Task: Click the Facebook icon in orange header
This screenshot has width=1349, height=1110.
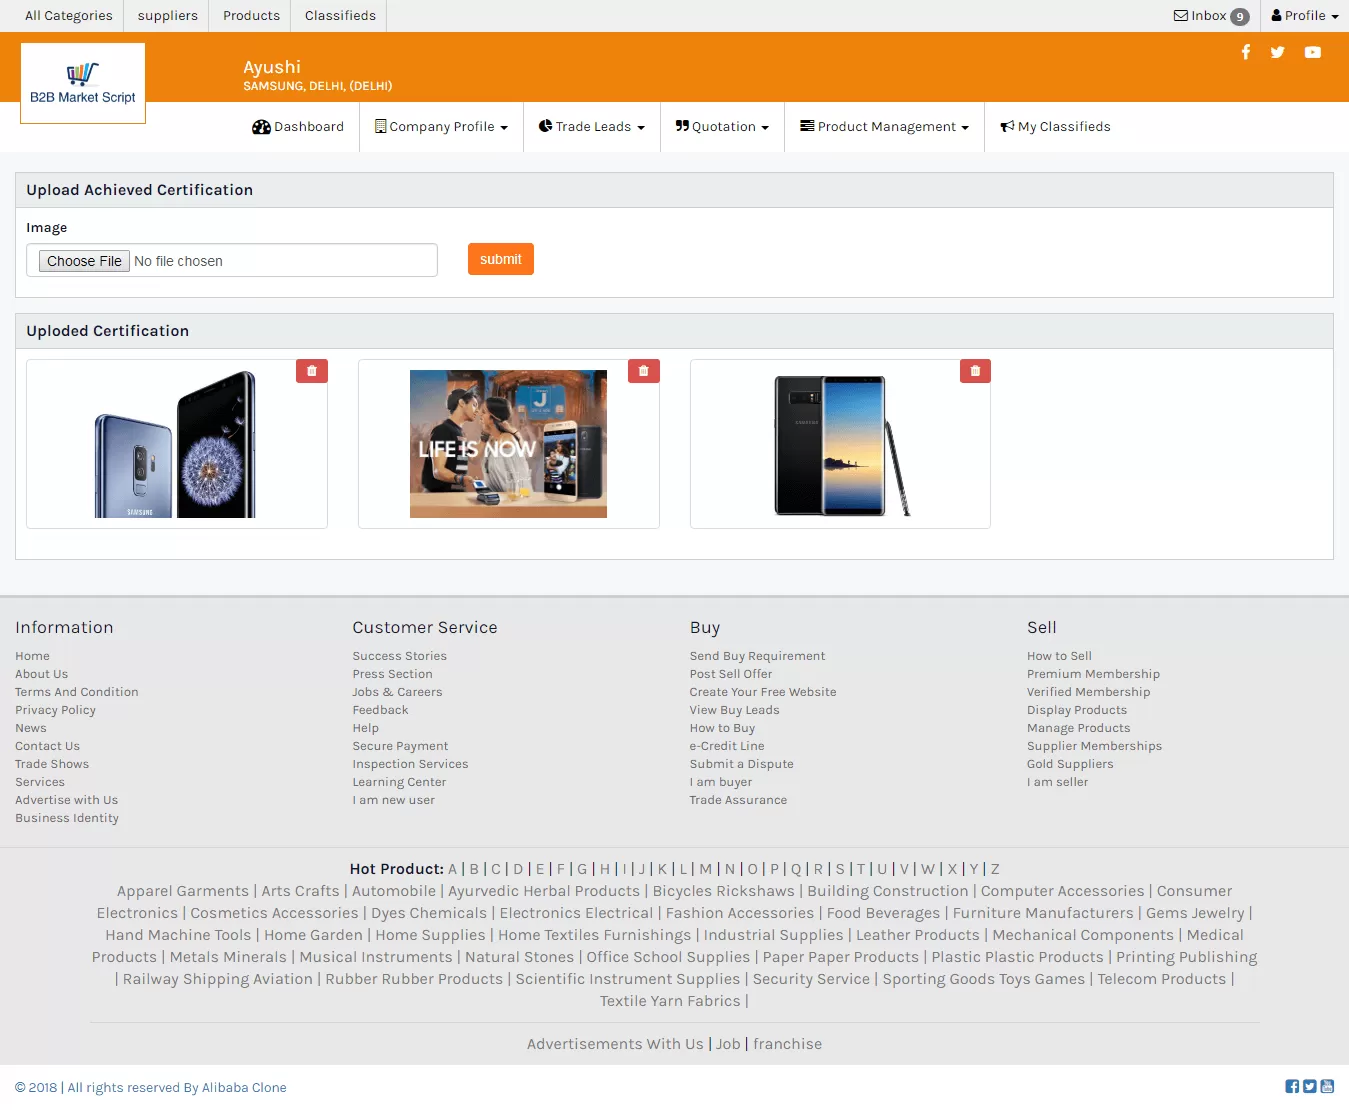Action: point(1245,52)
